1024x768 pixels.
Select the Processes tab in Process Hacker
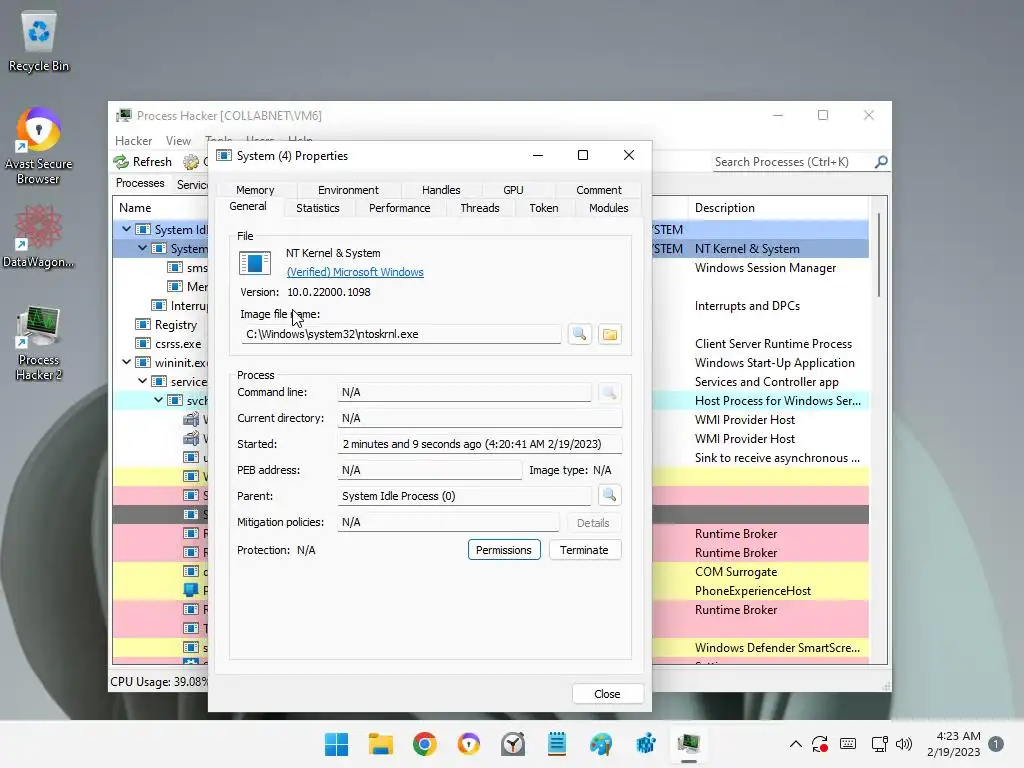[x=140, y=184]
